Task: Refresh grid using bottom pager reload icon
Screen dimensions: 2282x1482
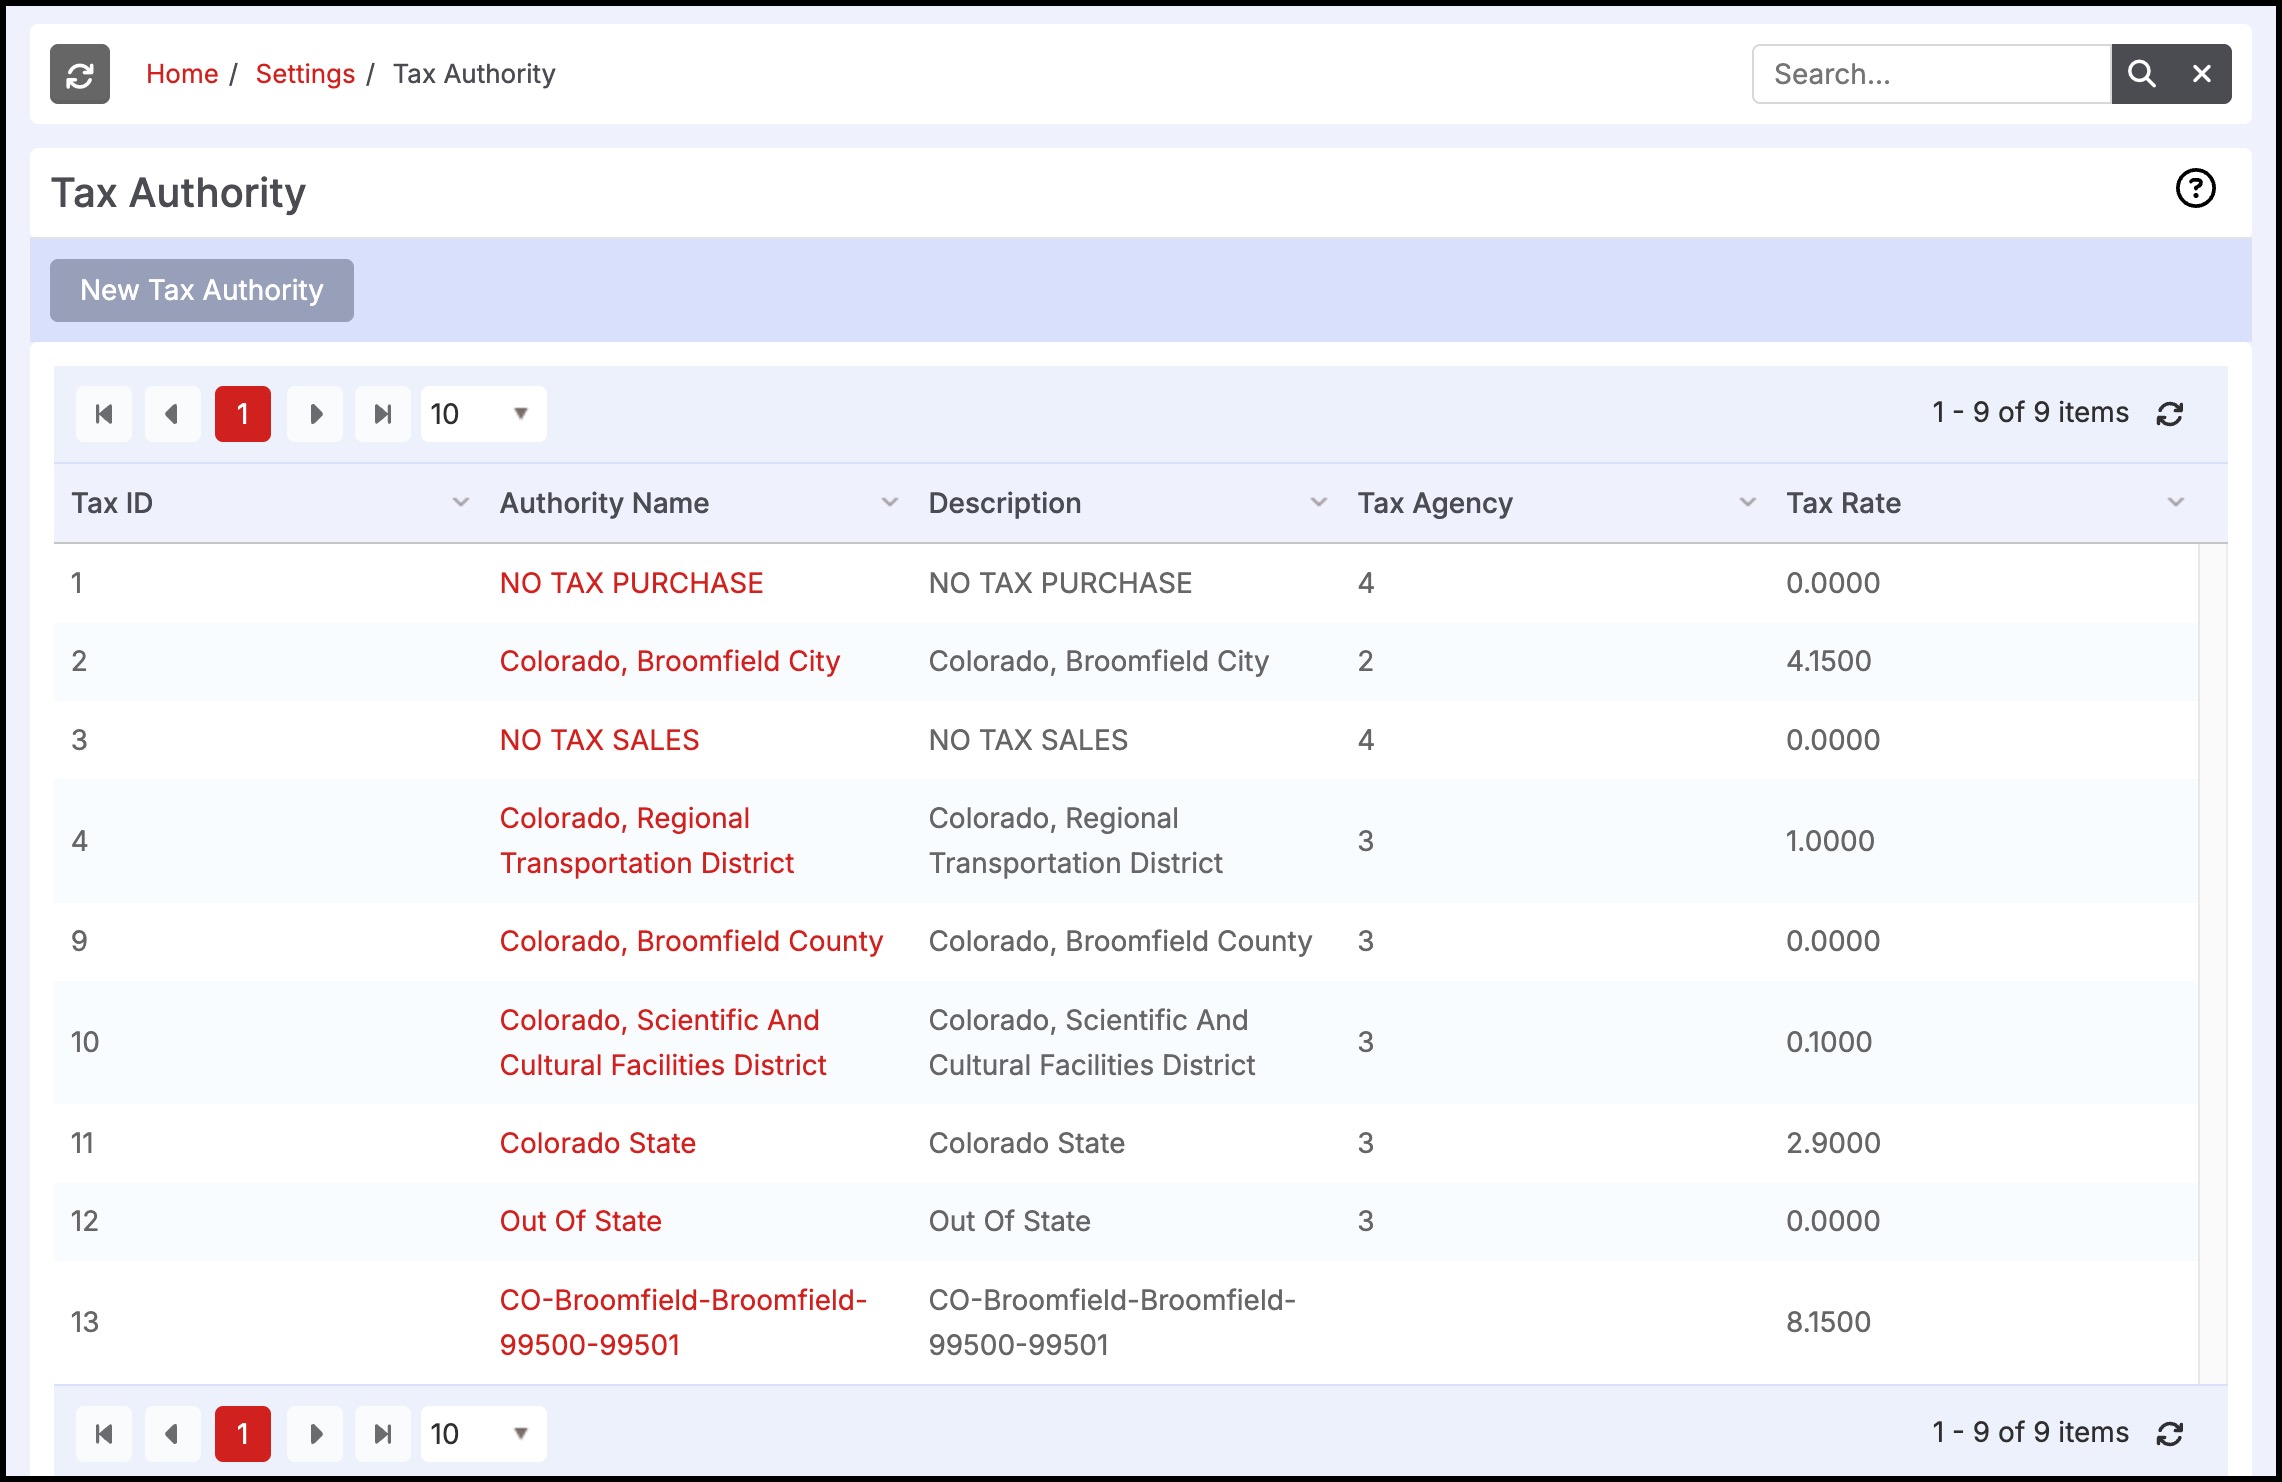Action: (2169, 1434)
